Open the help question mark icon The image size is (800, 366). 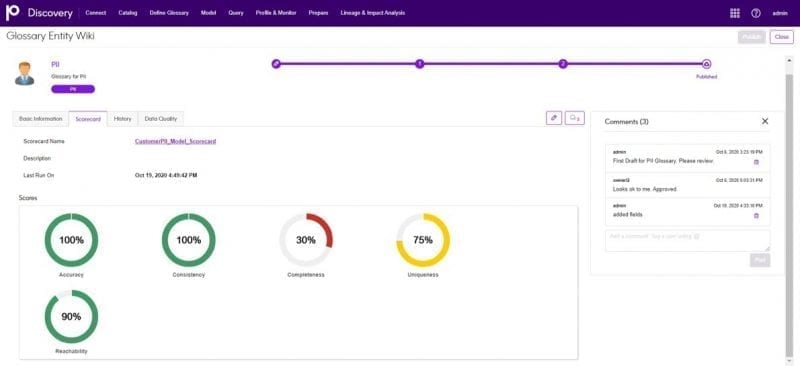pos(756,13)
